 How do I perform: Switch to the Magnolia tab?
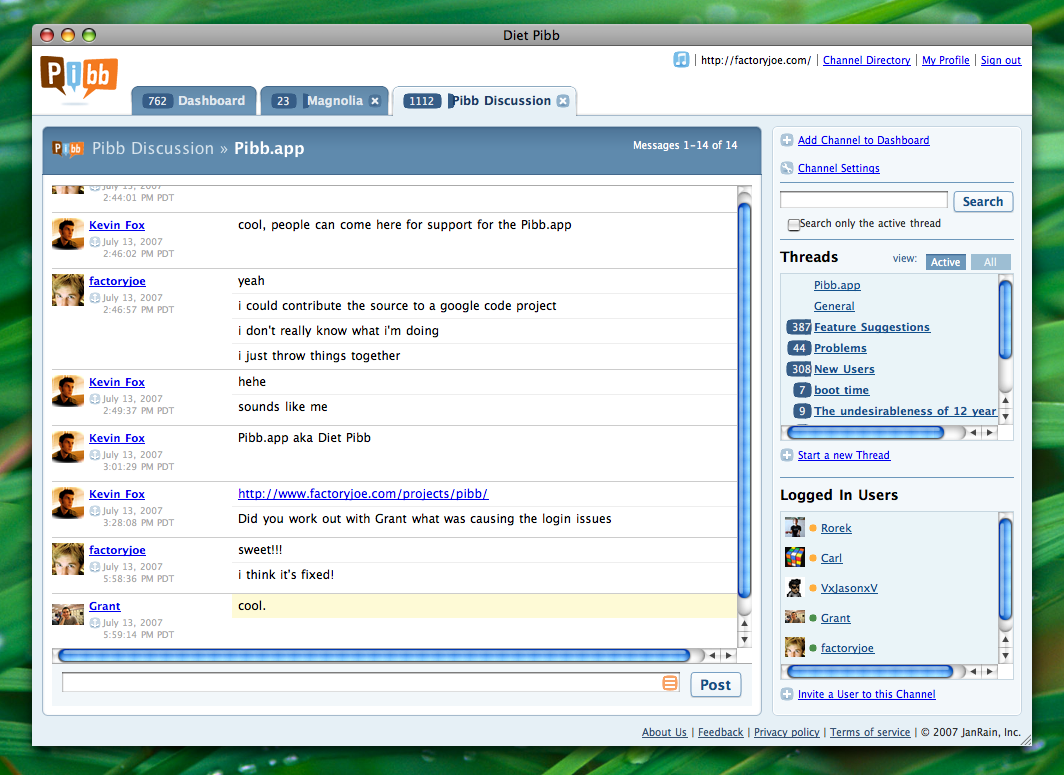(x=324, y=101)
